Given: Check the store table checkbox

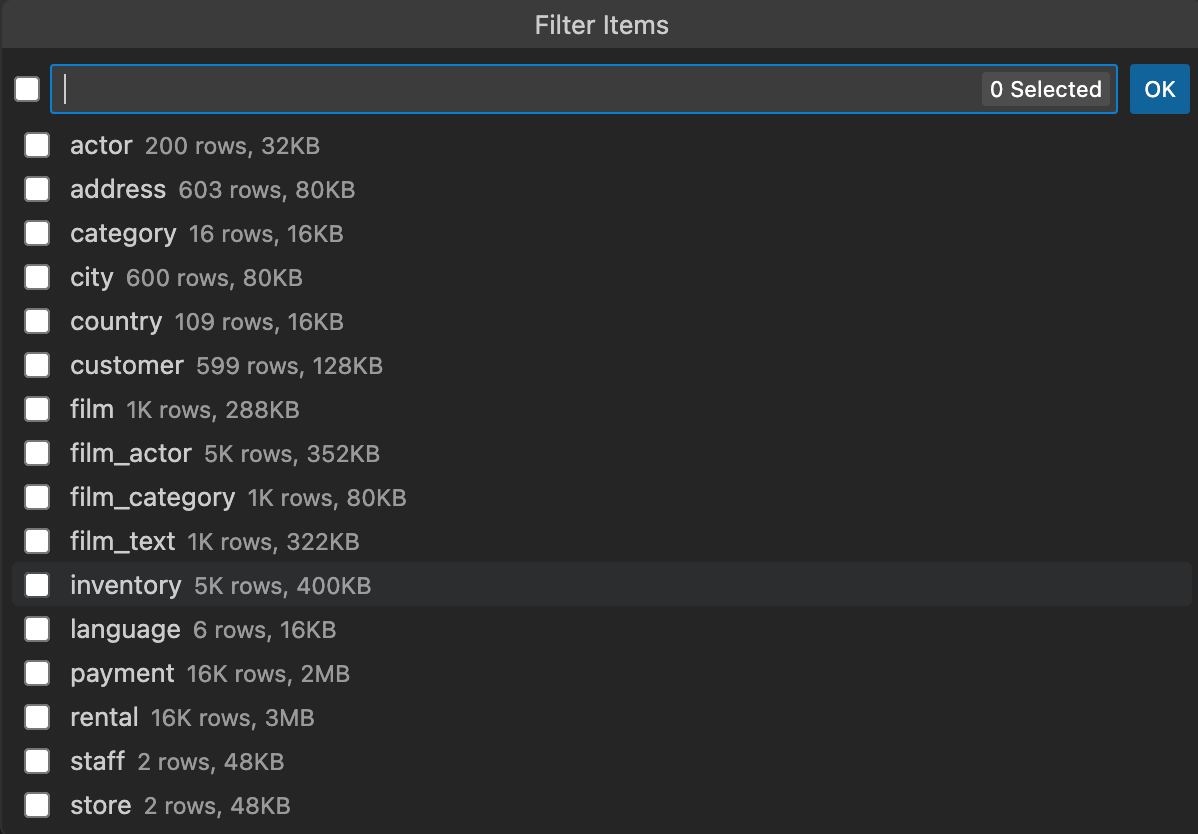Looking at the screenshot, I should point(37,805).
